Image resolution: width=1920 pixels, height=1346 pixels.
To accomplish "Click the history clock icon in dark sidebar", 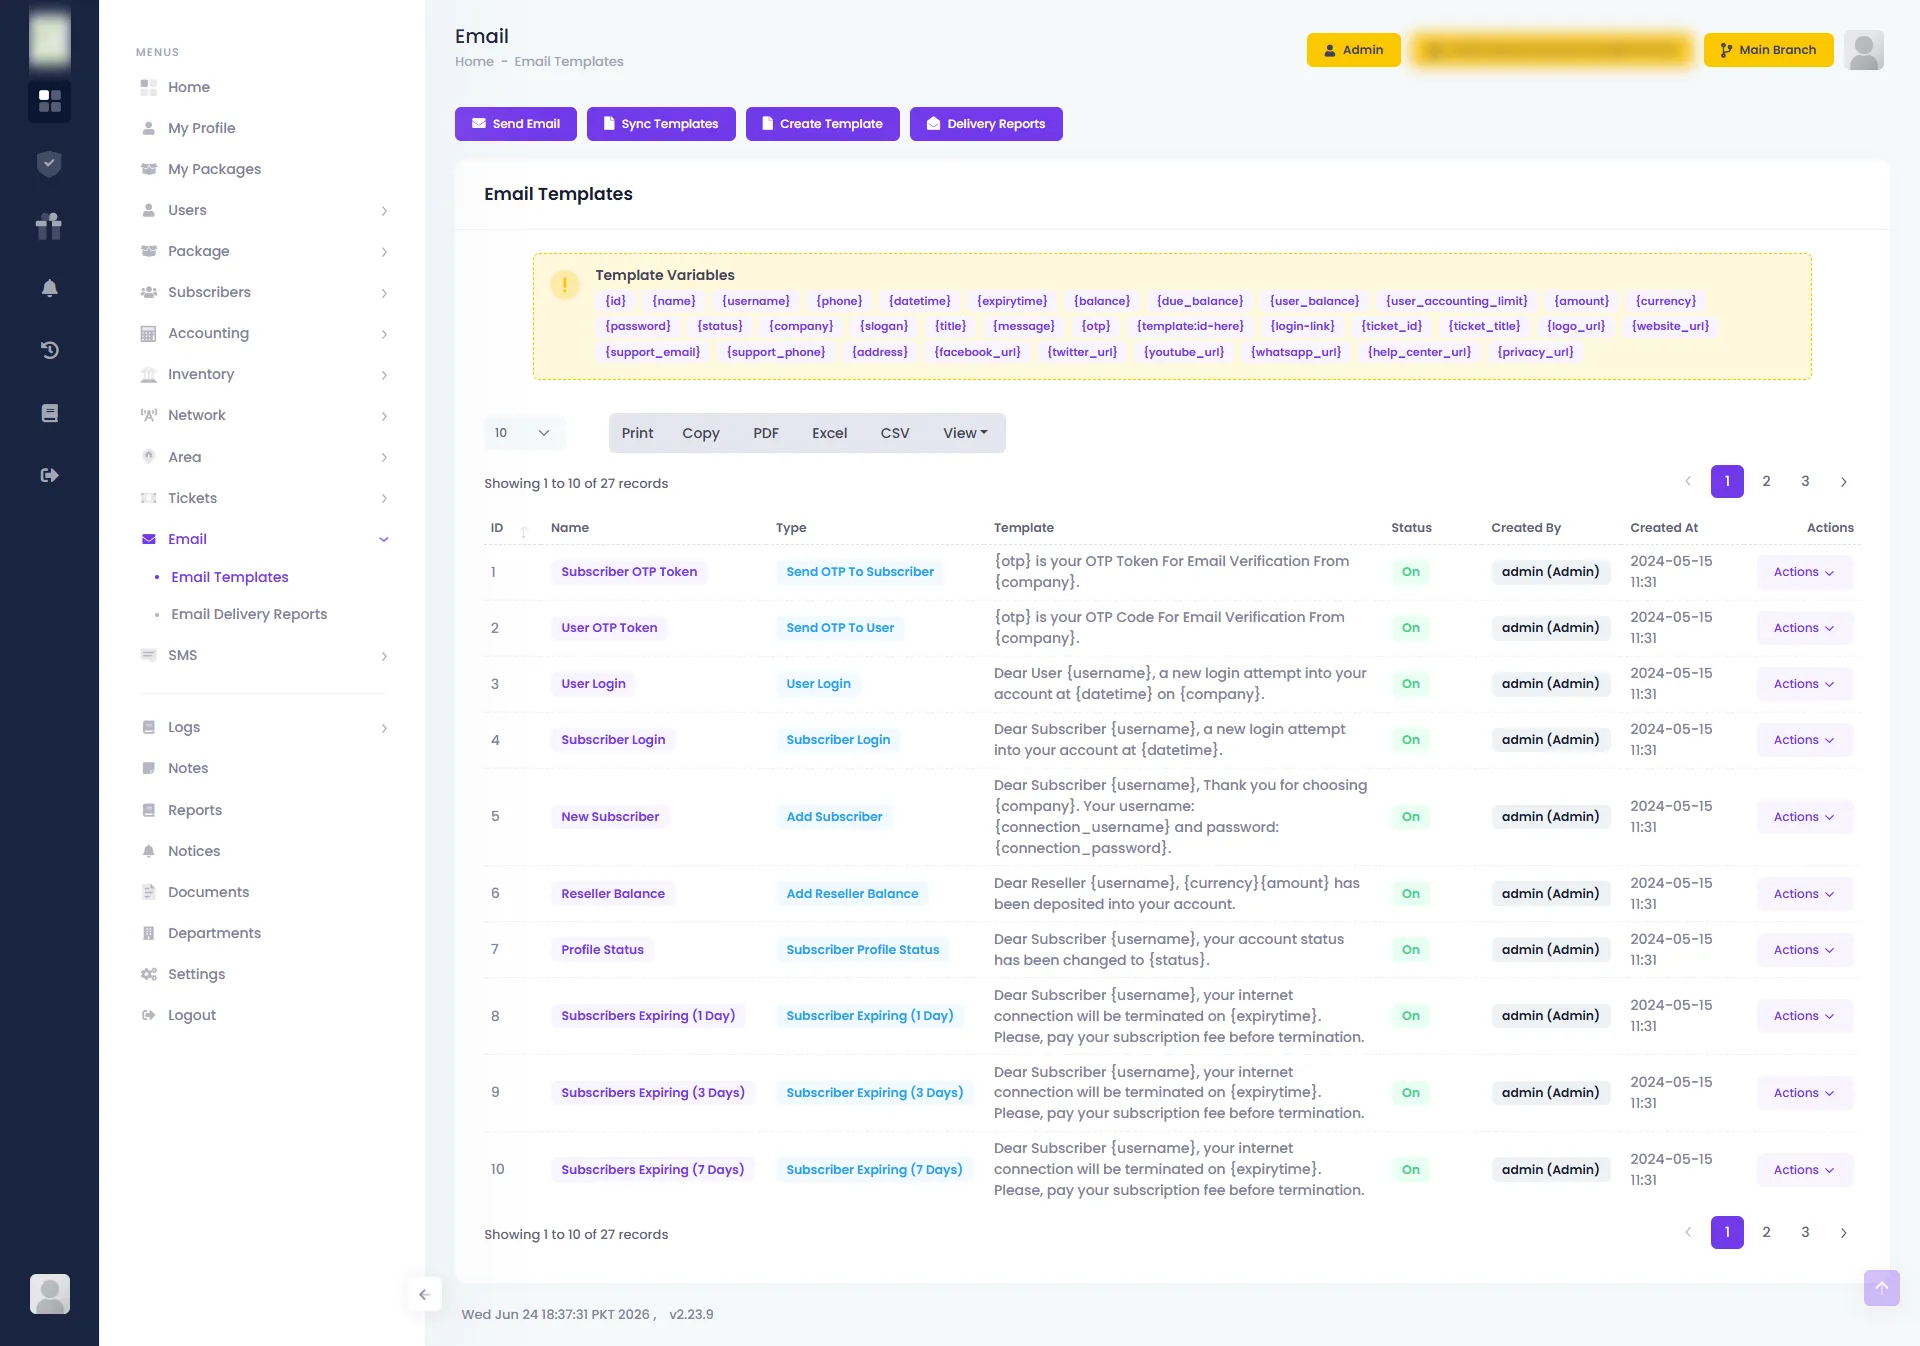I will coord(49,350).
